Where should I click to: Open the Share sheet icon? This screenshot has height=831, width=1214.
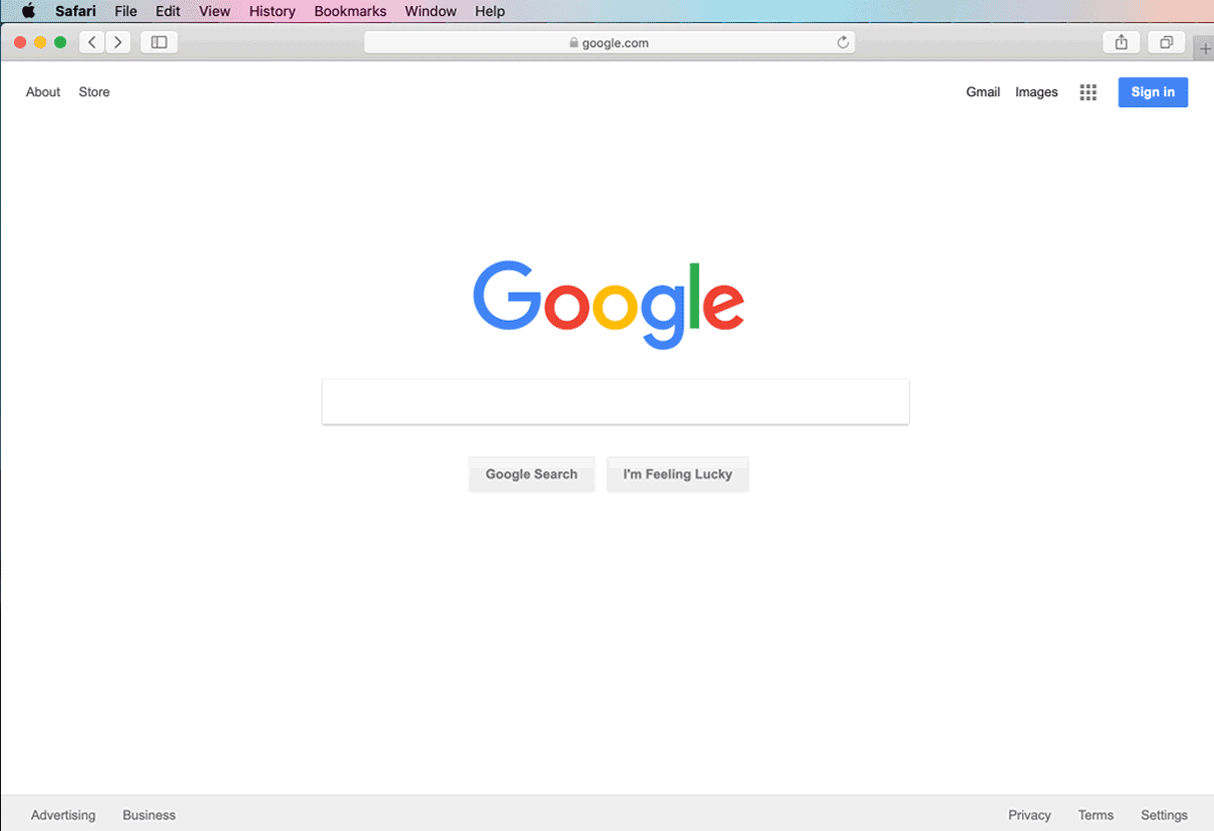[x=1121, y=42]
